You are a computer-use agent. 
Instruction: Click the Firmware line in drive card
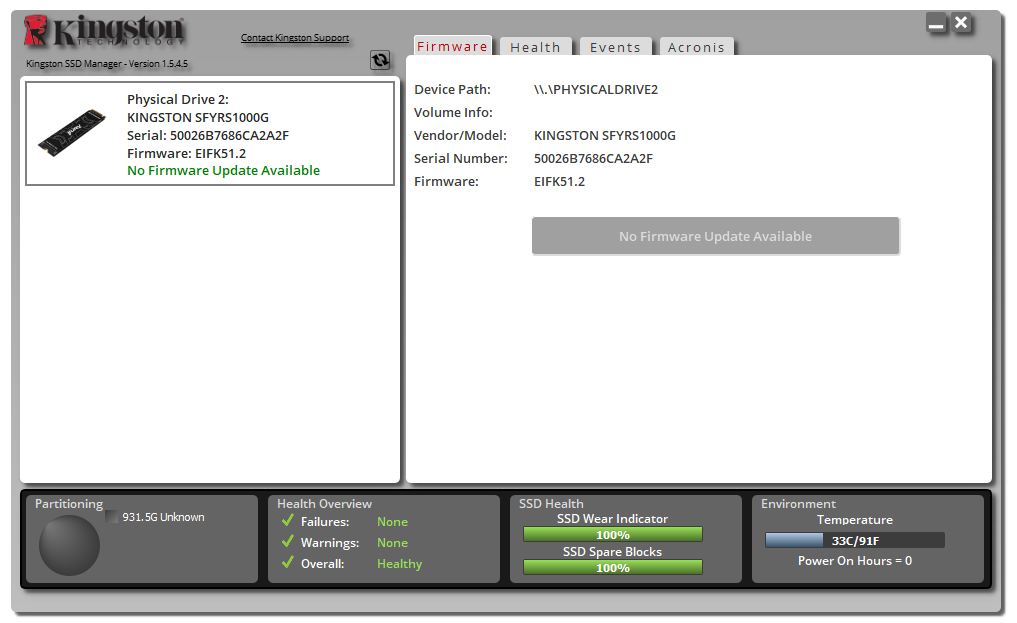(187, 154)
